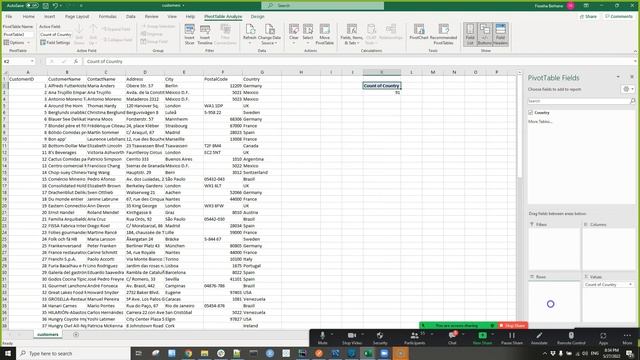Add a new sheet with plus icon
Viewport: 640px width, 360px height.
[76, 335]
